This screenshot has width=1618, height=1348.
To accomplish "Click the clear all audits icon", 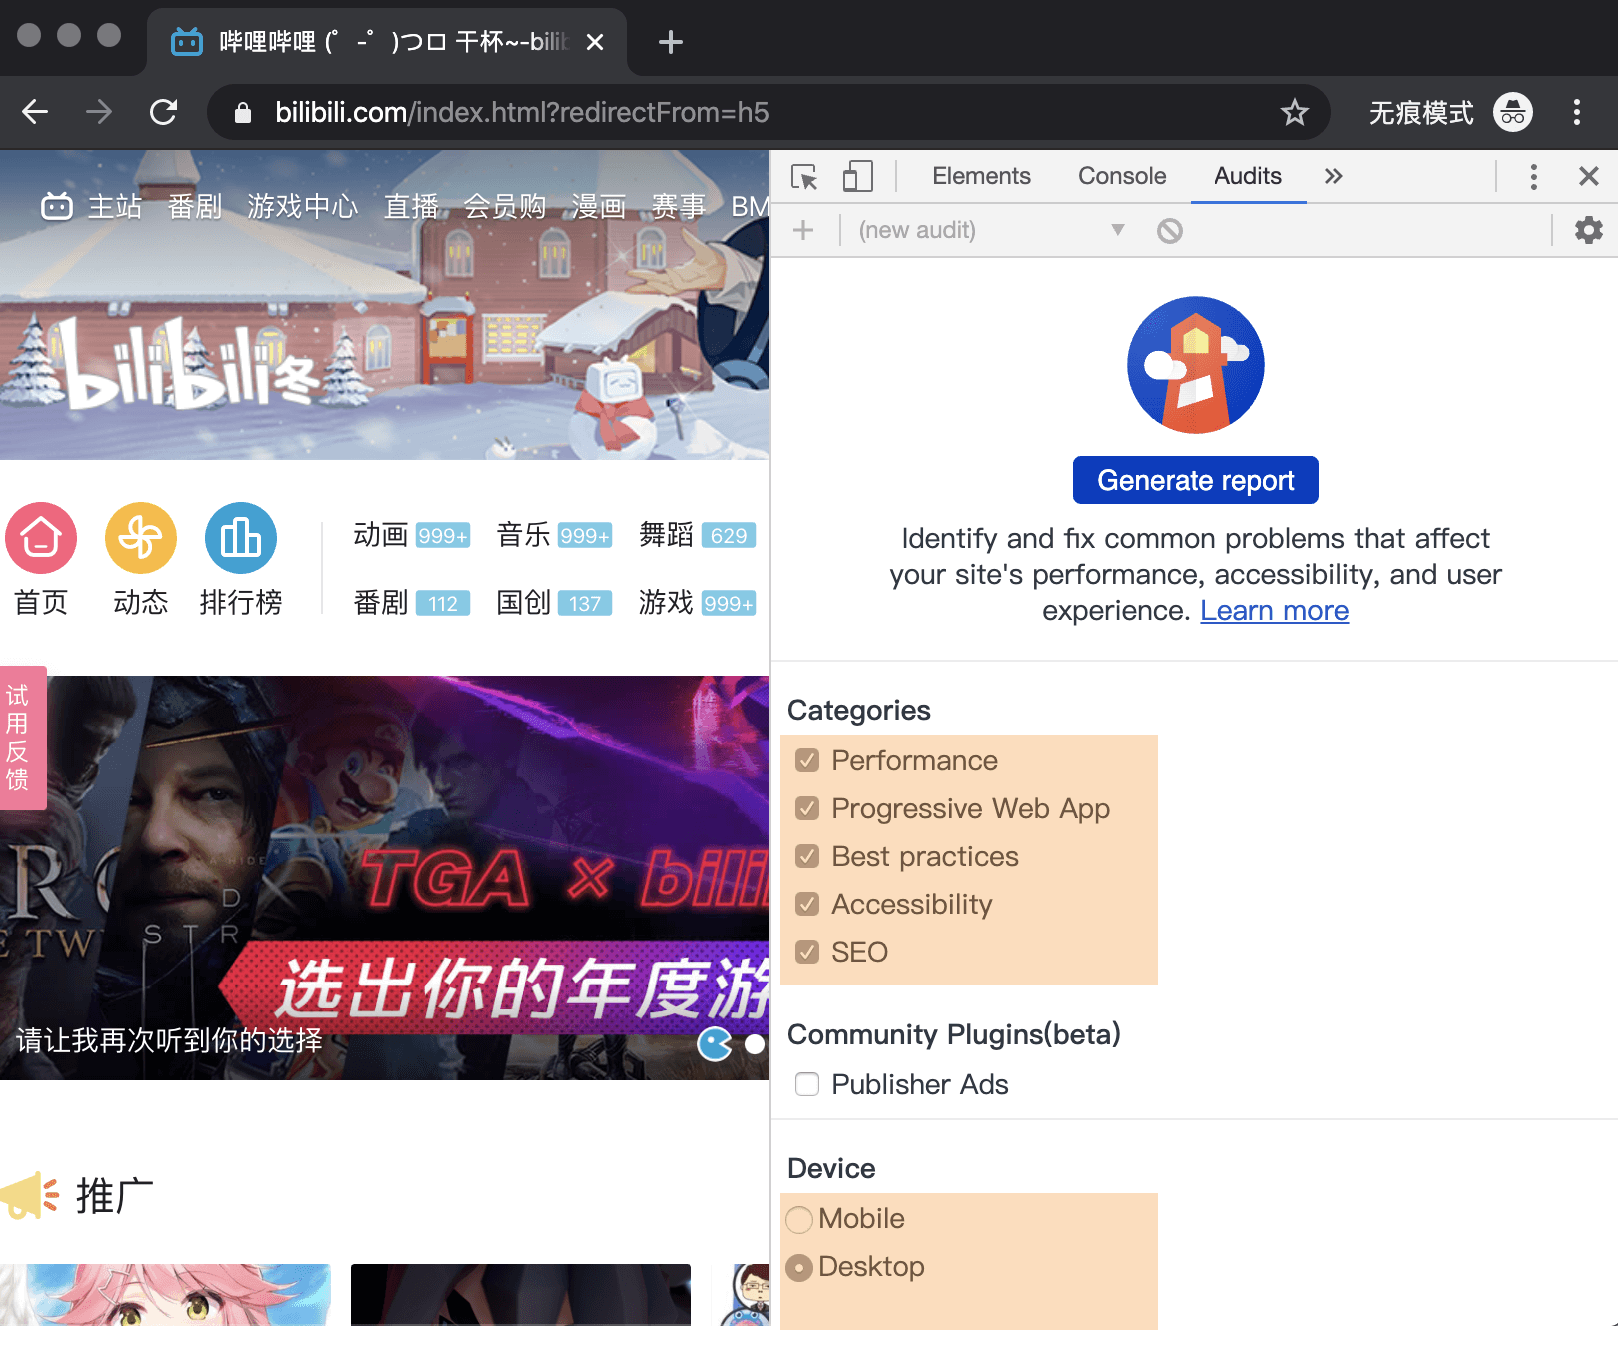I will pyautogui.click(x=1169, y=231).
